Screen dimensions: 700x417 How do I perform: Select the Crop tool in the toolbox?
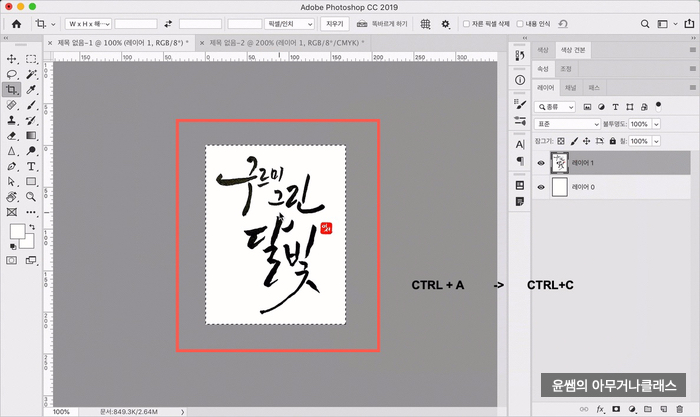12,89
